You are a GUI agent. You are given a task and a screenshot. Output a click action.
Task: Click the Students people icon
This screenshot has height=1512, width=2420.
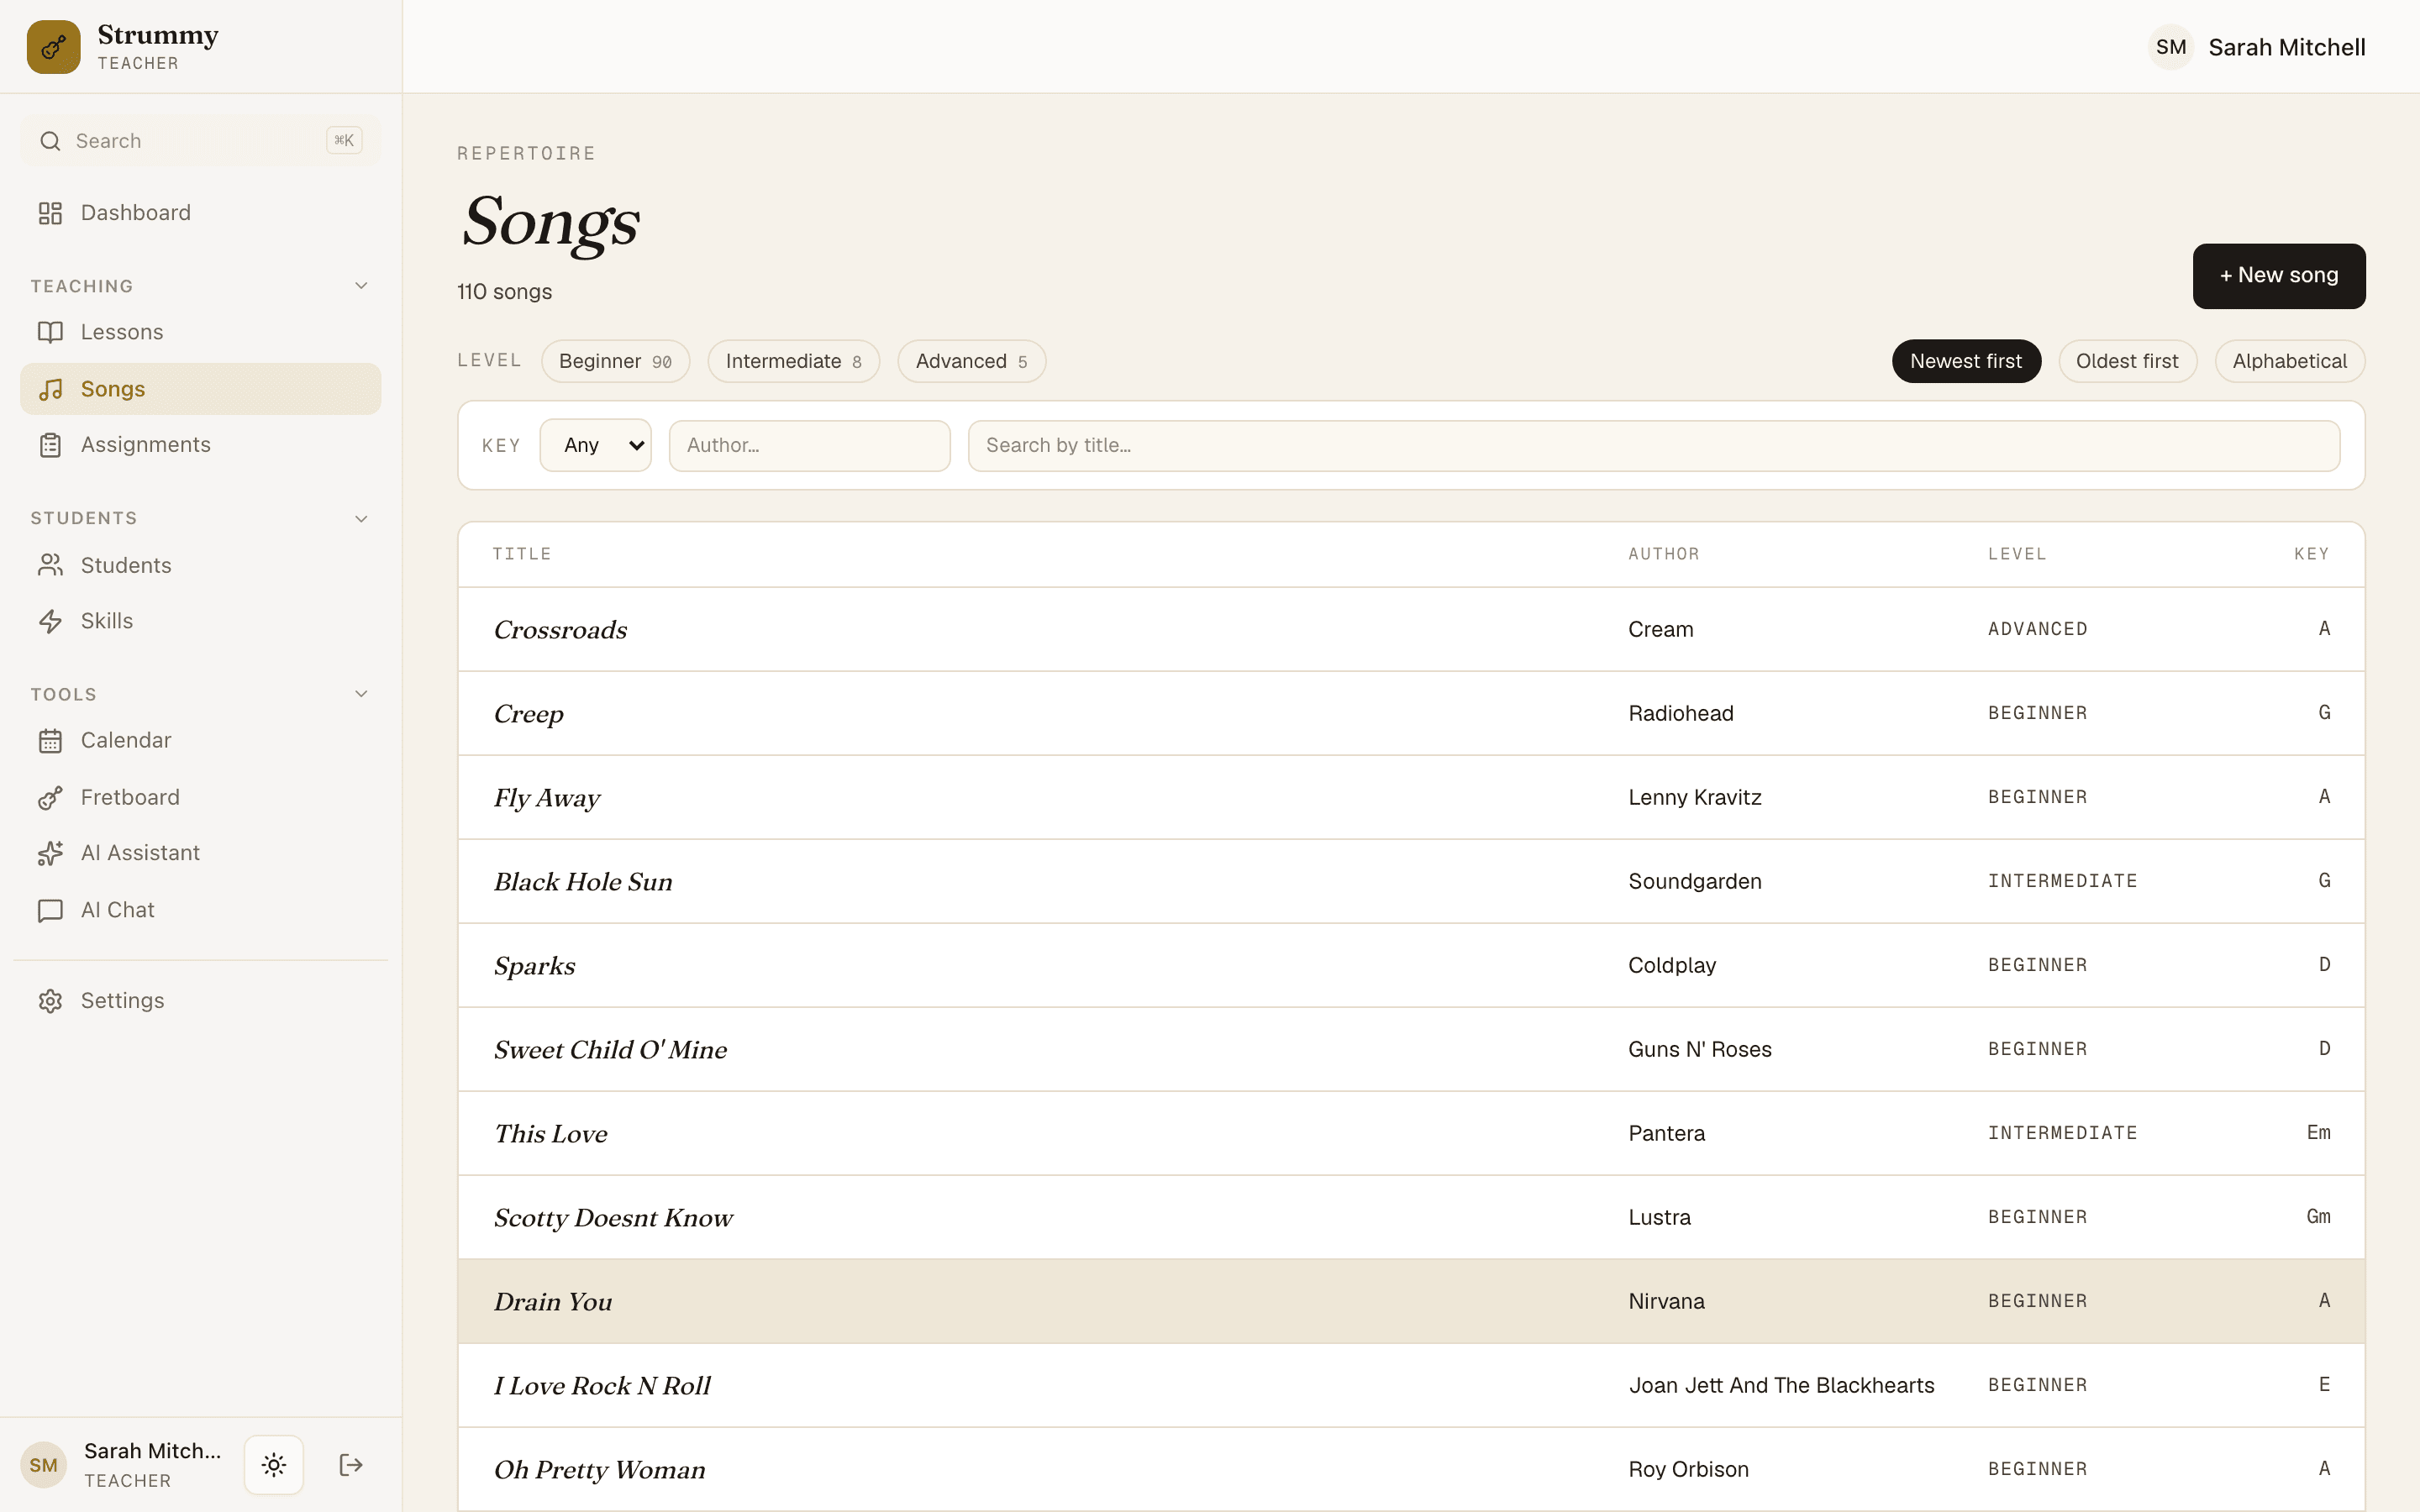coord(50,565)
